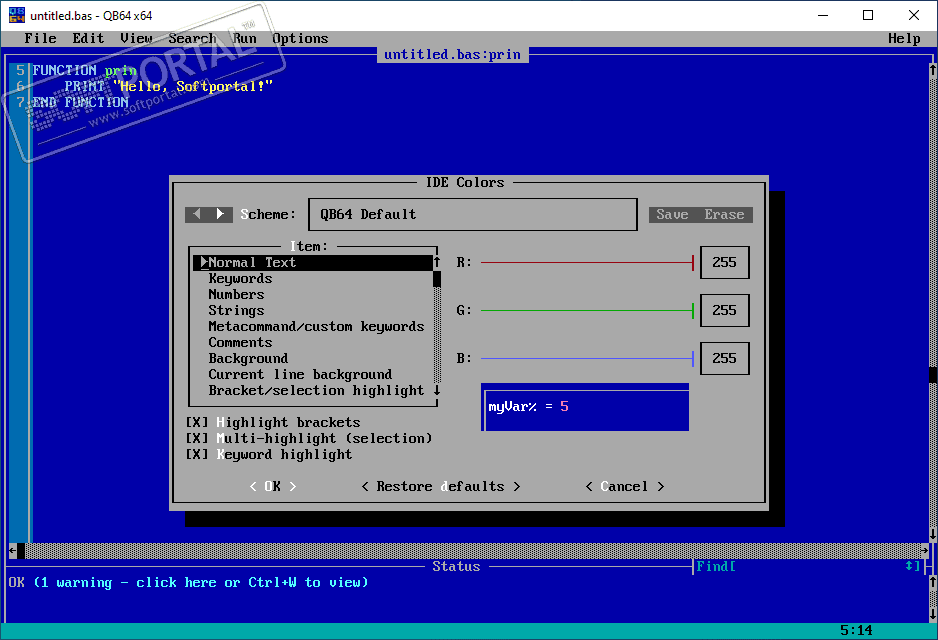Select Metacommand/custom keywords item
938x640 pixels.
coord(313,327)
